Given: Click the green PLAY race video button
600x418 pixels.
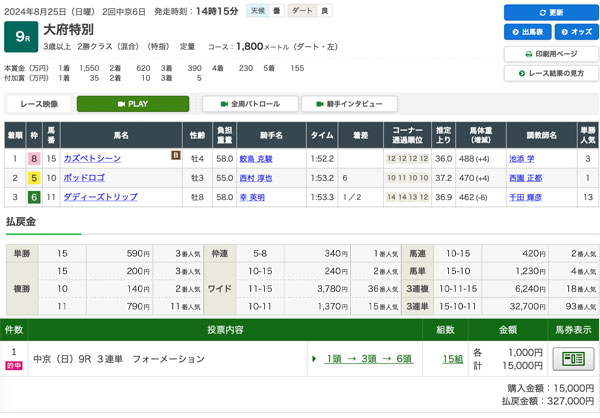Looking at the screenshot, I should tap(132, 104).
